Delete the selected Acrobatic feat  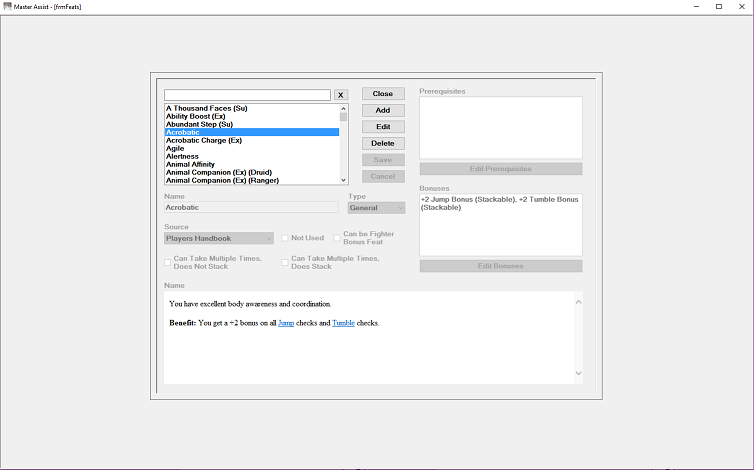383,143
